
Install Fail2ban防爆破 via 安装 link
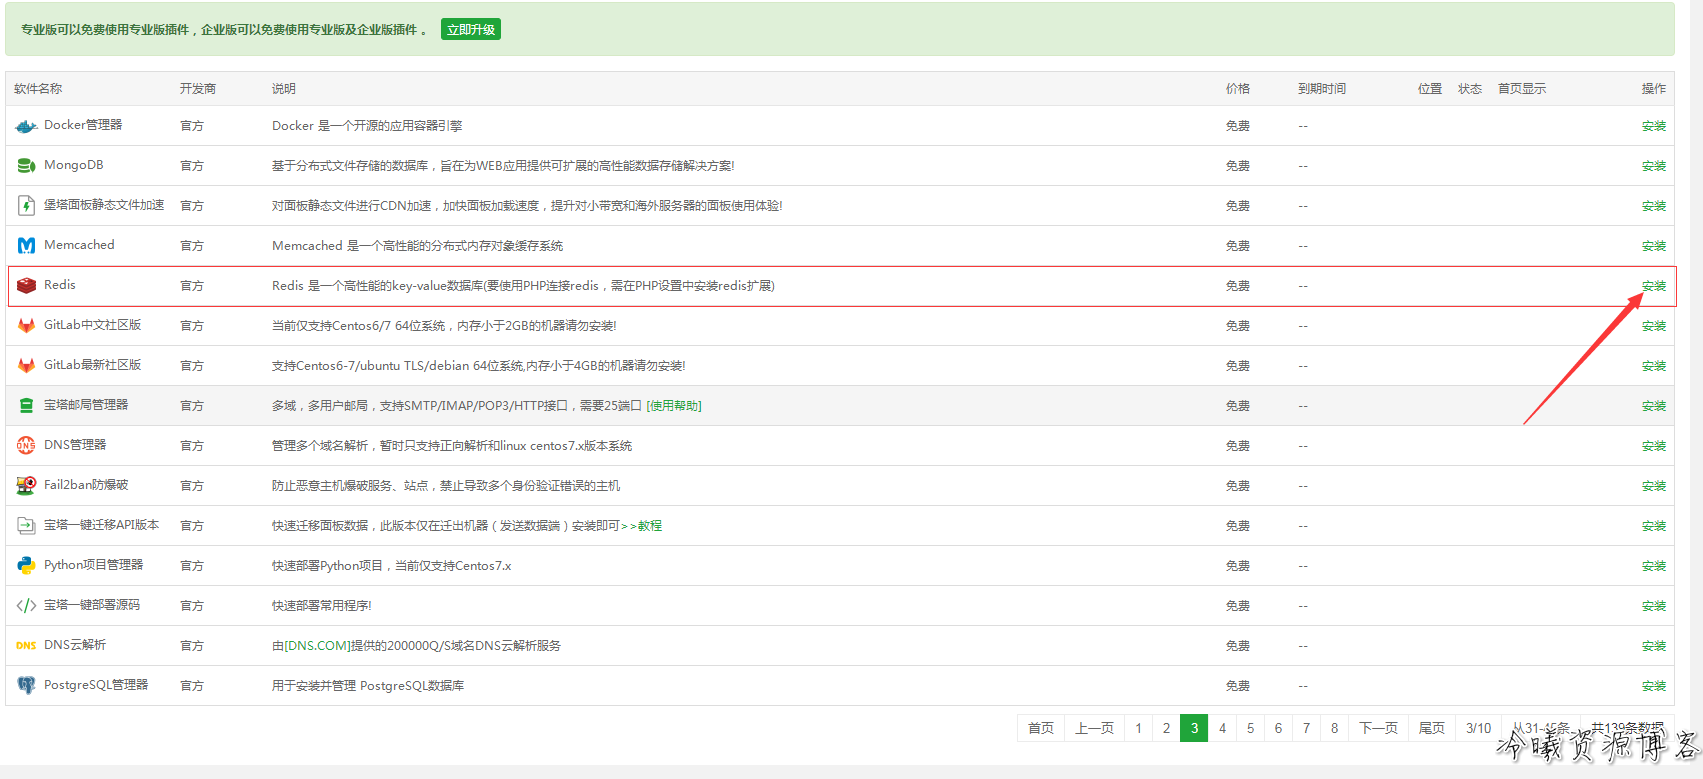pos(1654,486)
